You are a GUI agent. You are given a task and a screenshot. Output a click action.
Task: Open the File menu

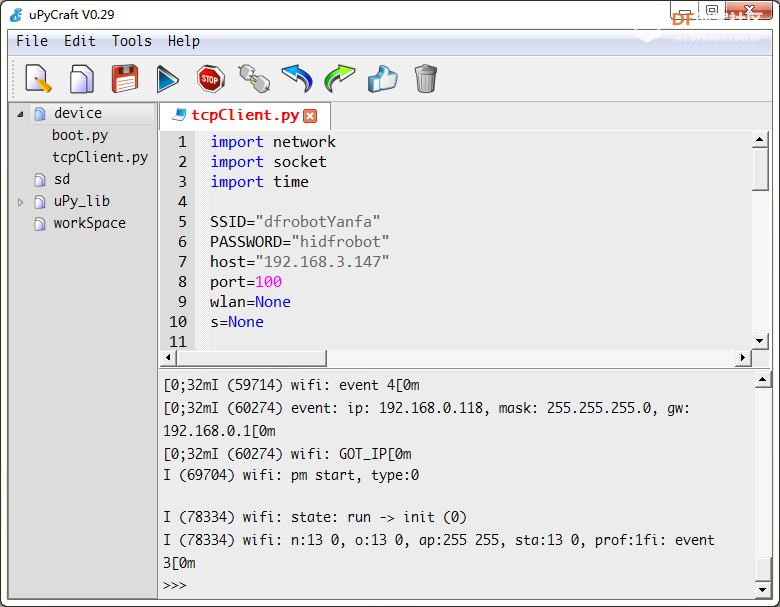point(32,41)
